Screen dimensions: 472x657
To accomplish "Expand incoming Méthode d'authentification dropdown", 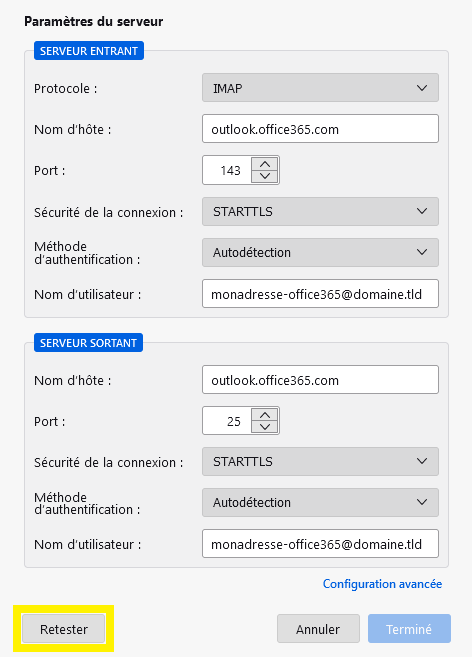I will 320,252.
